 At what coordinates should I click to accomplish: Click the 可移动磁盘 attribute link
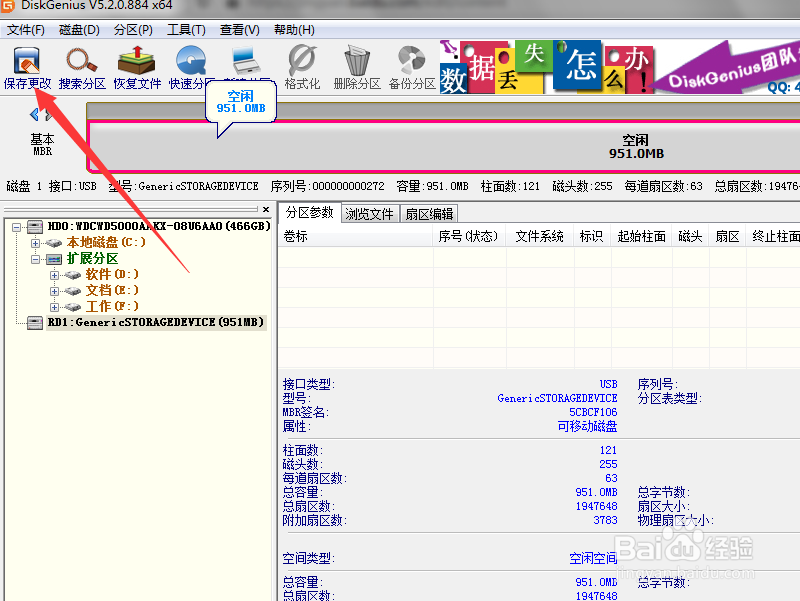click(588, 427)
